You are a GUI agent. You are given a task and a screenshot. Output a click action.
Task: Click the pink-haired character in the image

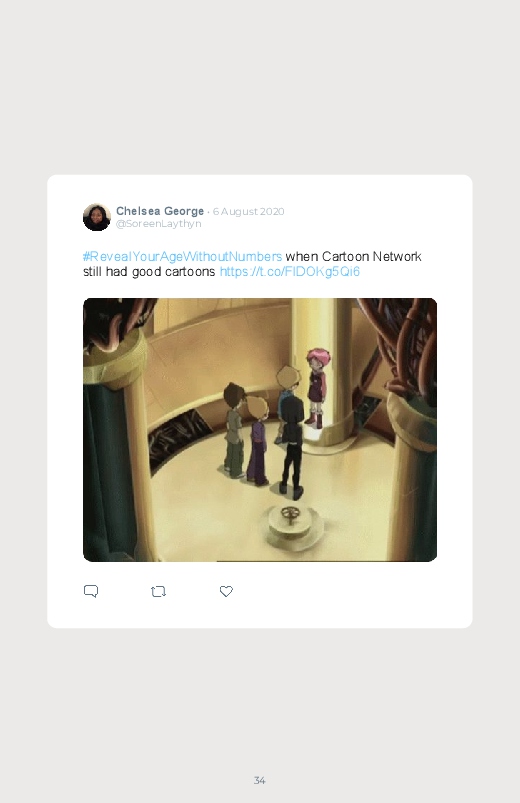click(x=317, y=387)
